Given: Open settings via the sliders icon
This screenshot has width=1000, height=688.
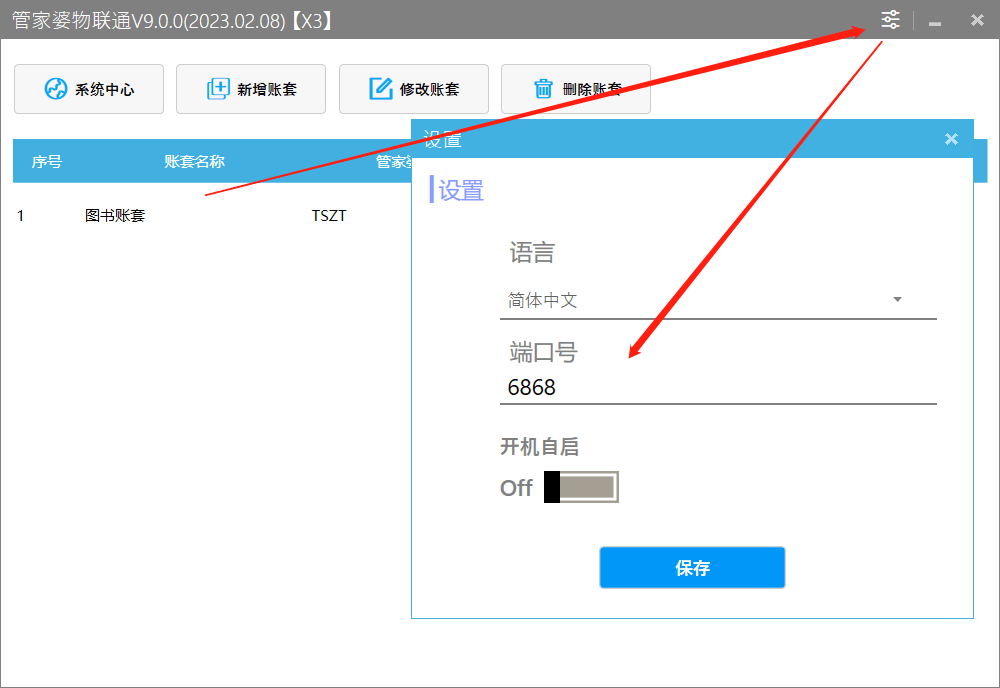Looking at the screenshot, I should coord(890,20).
